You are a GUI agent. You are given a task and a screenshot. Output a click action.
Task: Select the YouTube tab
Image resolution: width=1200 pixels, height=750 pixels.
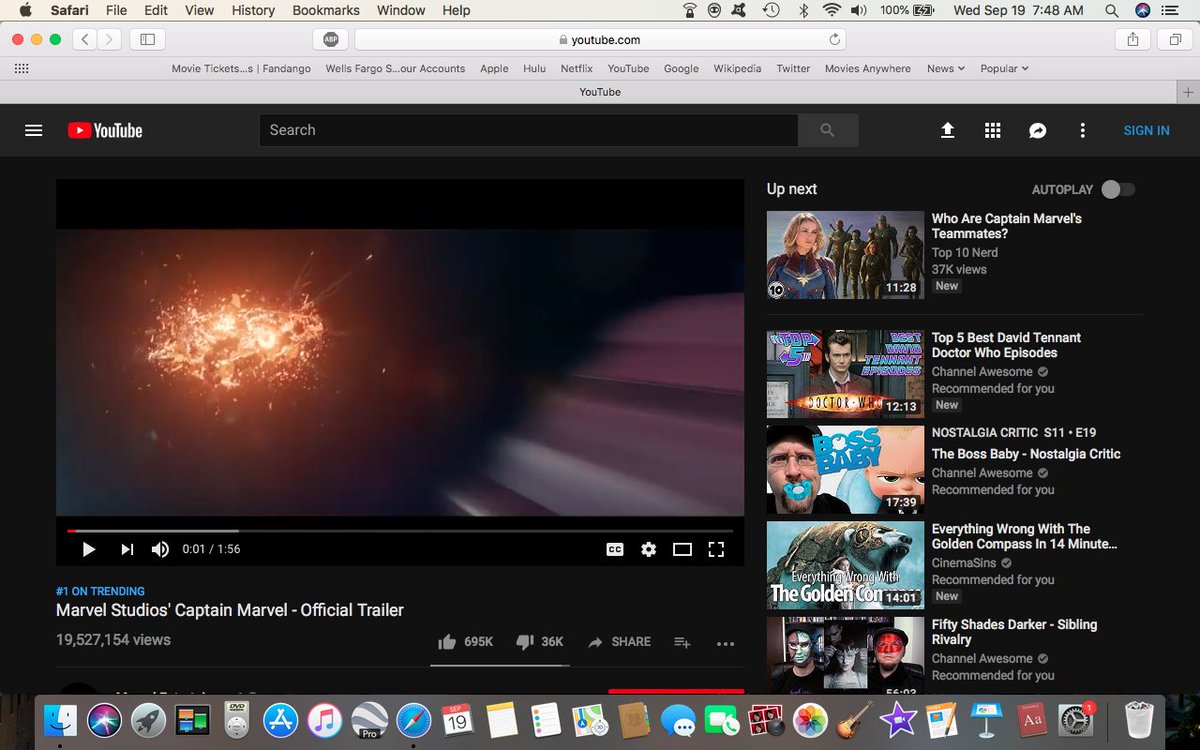(x=600, y=91)
